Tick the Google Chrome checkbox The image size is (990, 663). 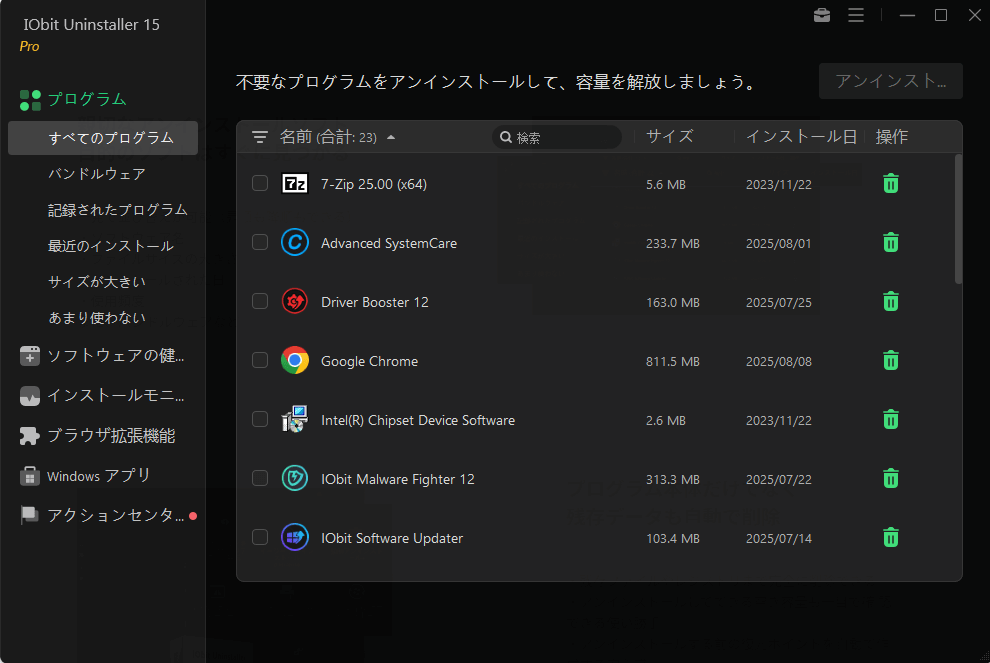coord(259,360)
